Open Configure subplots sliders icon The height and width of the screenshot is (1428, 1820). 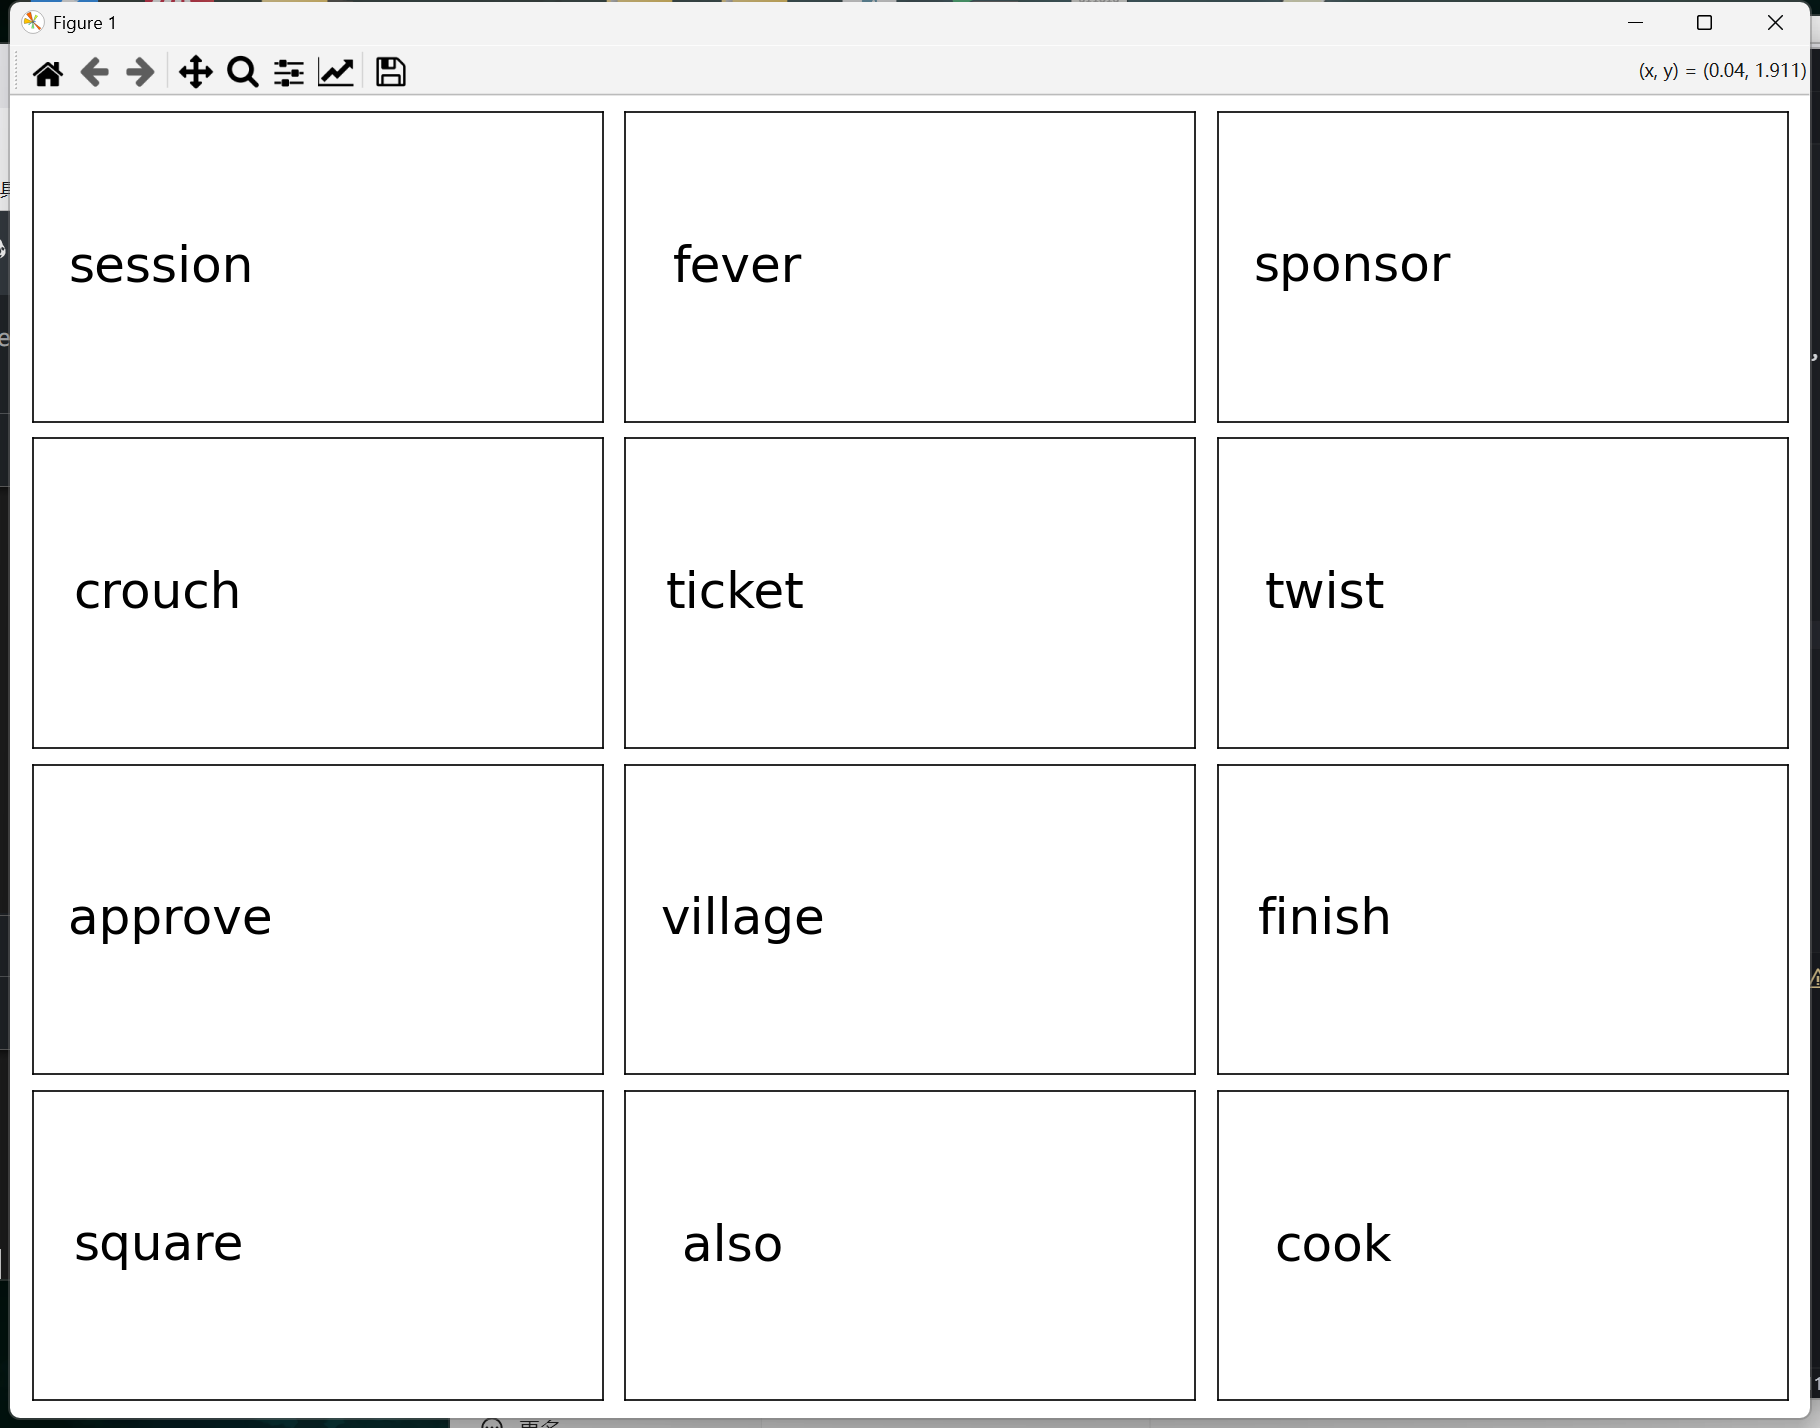tap(289, 72)
